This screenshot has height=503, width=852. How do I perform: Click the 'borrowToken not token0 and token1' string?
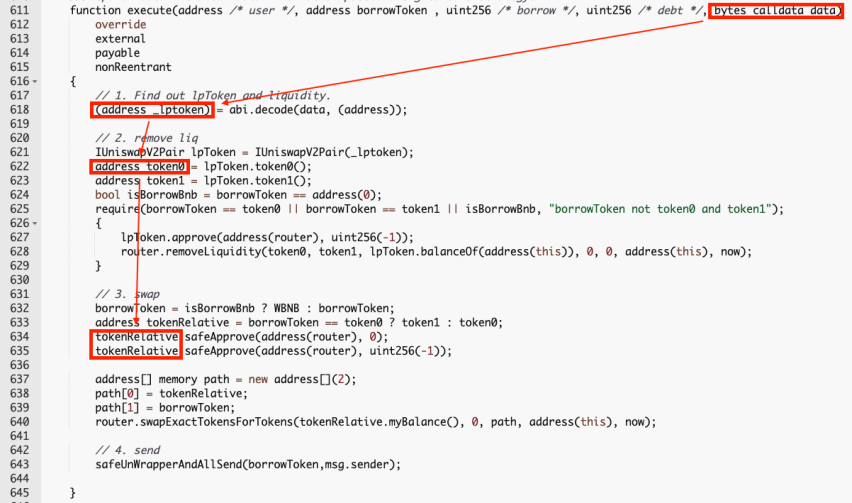(x=660, y=209)
